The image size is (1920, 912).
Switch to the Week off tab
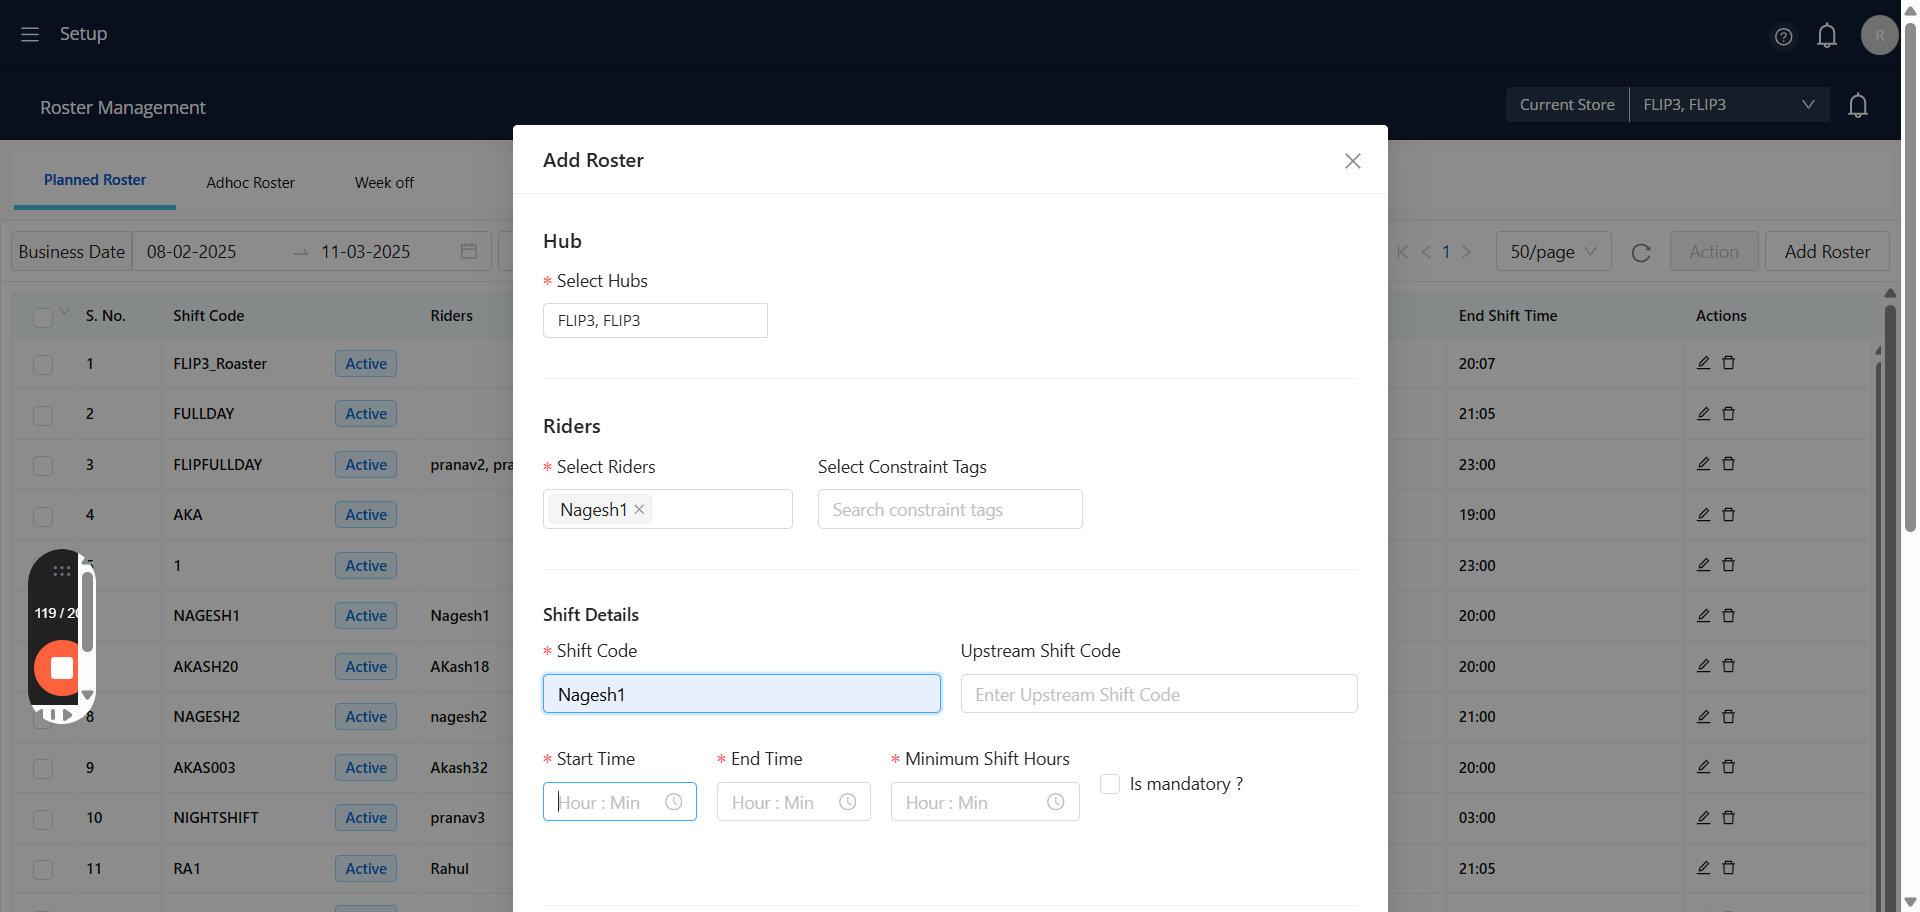(x=384, y=183)
